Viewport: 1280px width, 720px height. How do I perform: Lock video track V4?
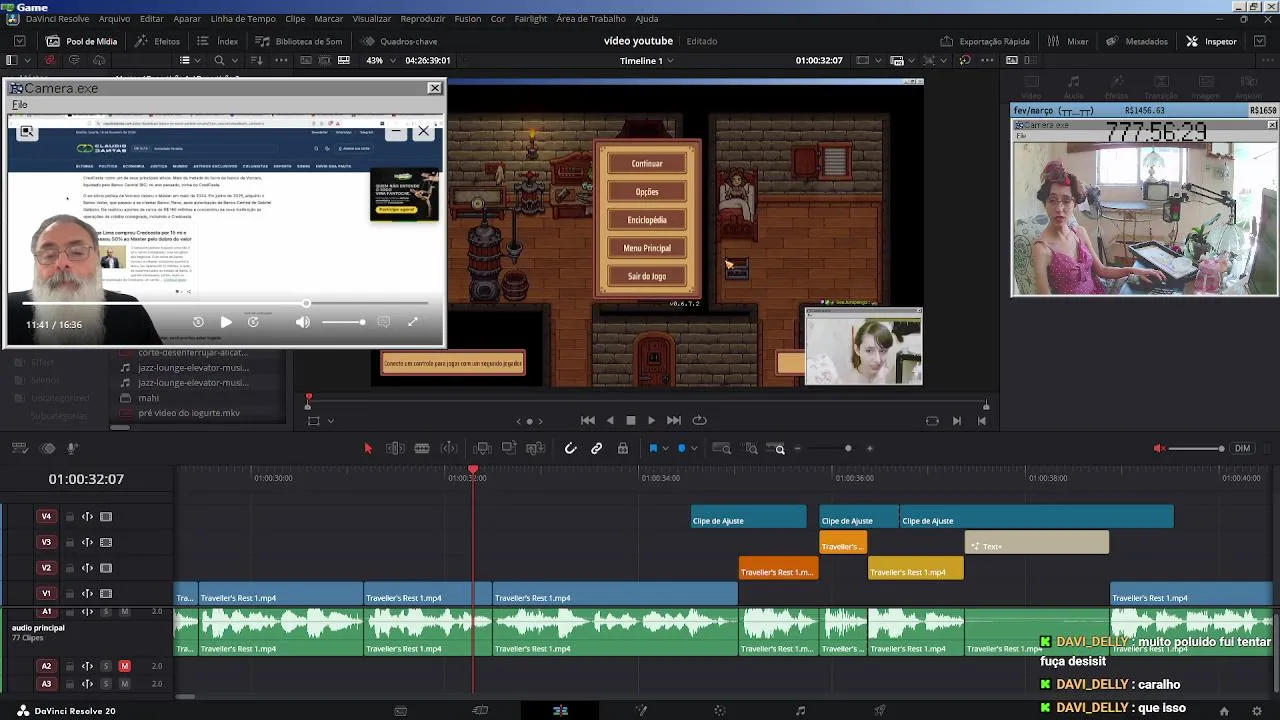click(70, 517)
